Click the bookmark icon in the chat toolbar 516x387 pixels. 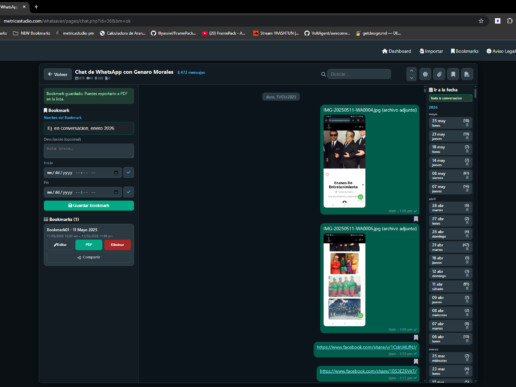(x=453, y=74)
